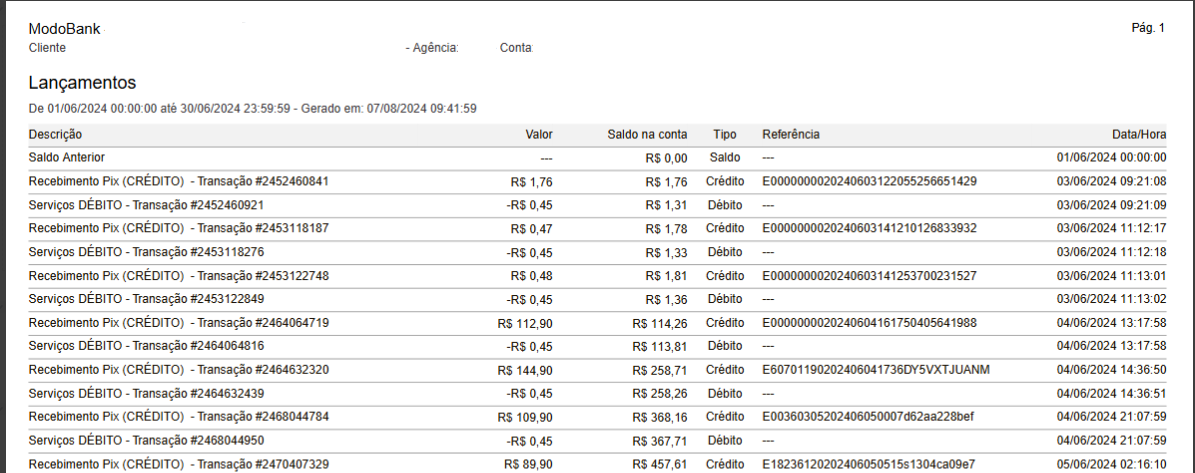Screen dimensions: 1195x473
Task: Click the 'Valor' column header
Action: point(539,134)
